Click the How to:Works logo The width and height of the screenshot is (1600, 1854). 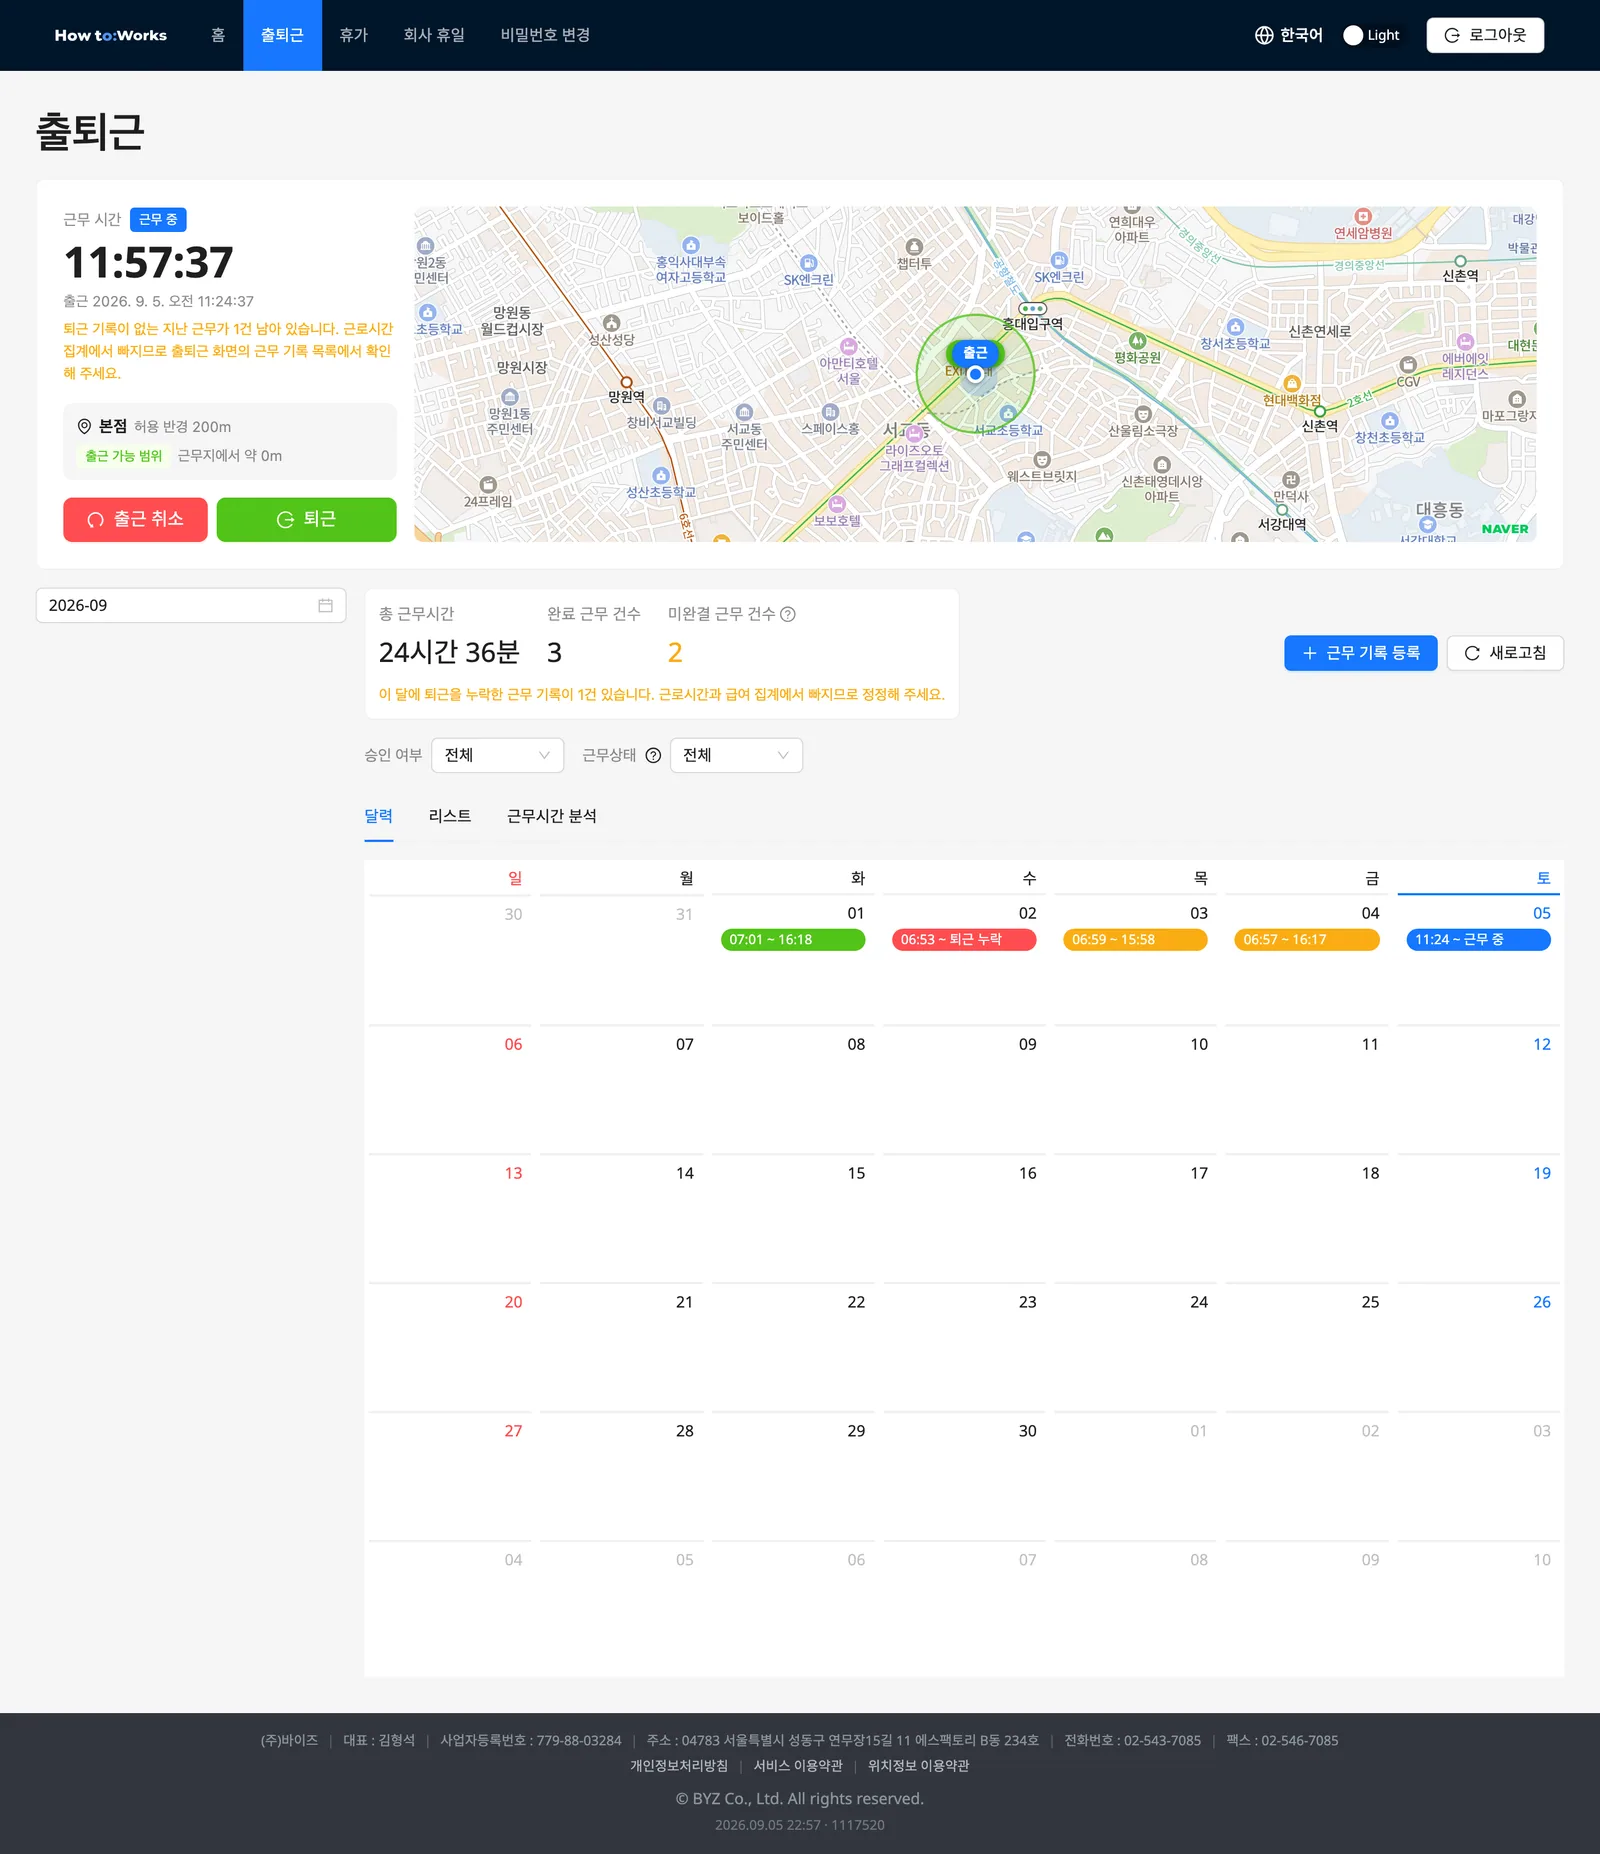coord(111,35)
